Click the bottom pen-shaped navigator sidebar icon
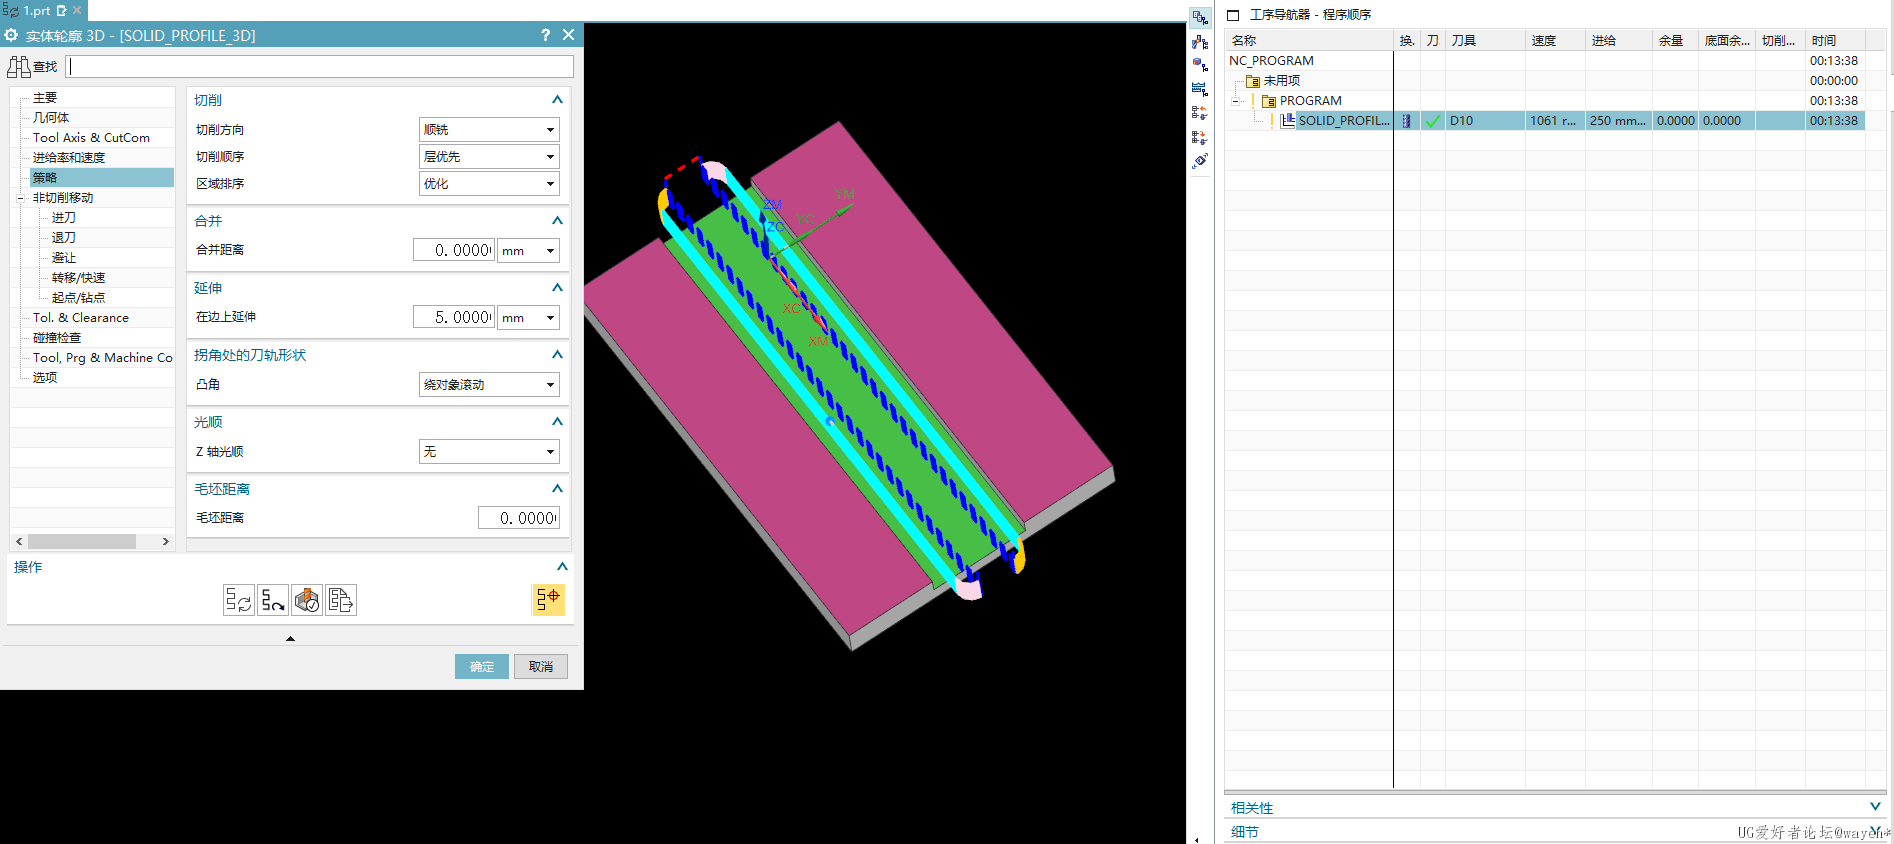 point(1200,160)
